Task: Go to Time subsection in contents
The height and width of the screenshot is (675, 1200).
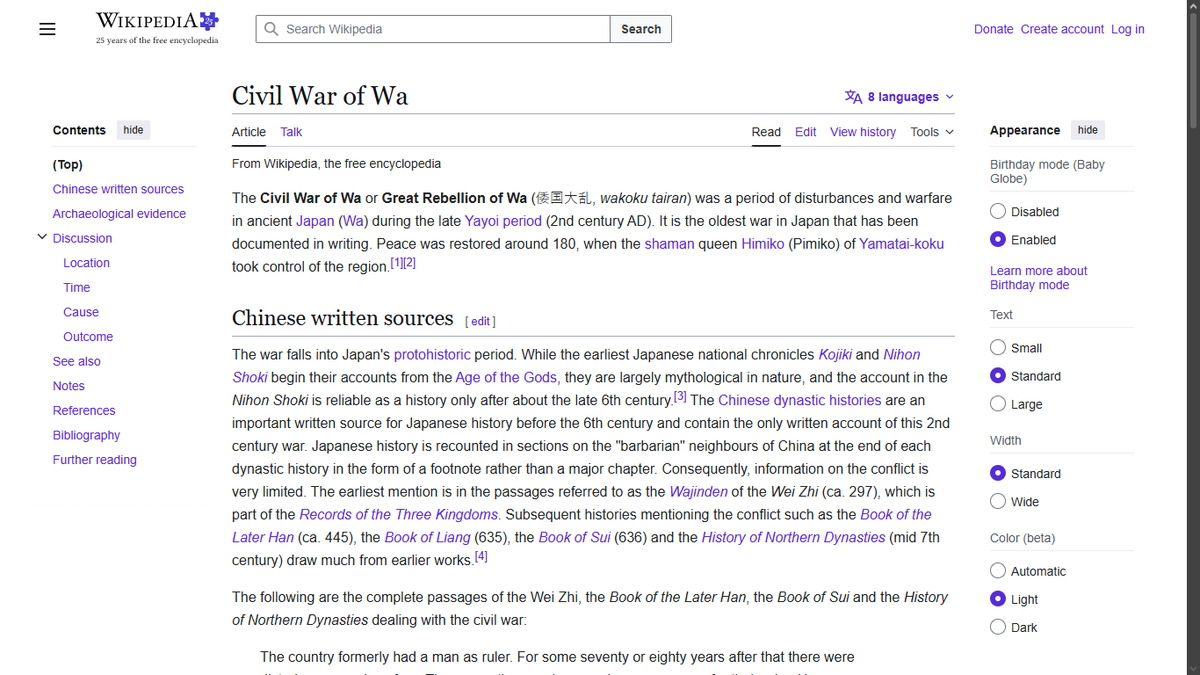Action: point(77,287)
